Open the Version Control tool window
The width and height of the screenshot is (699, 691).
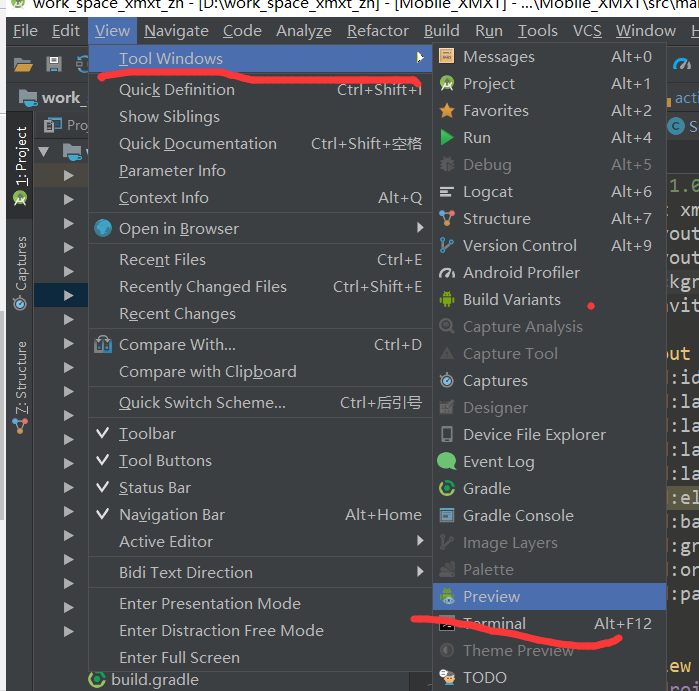pos(549,246)
